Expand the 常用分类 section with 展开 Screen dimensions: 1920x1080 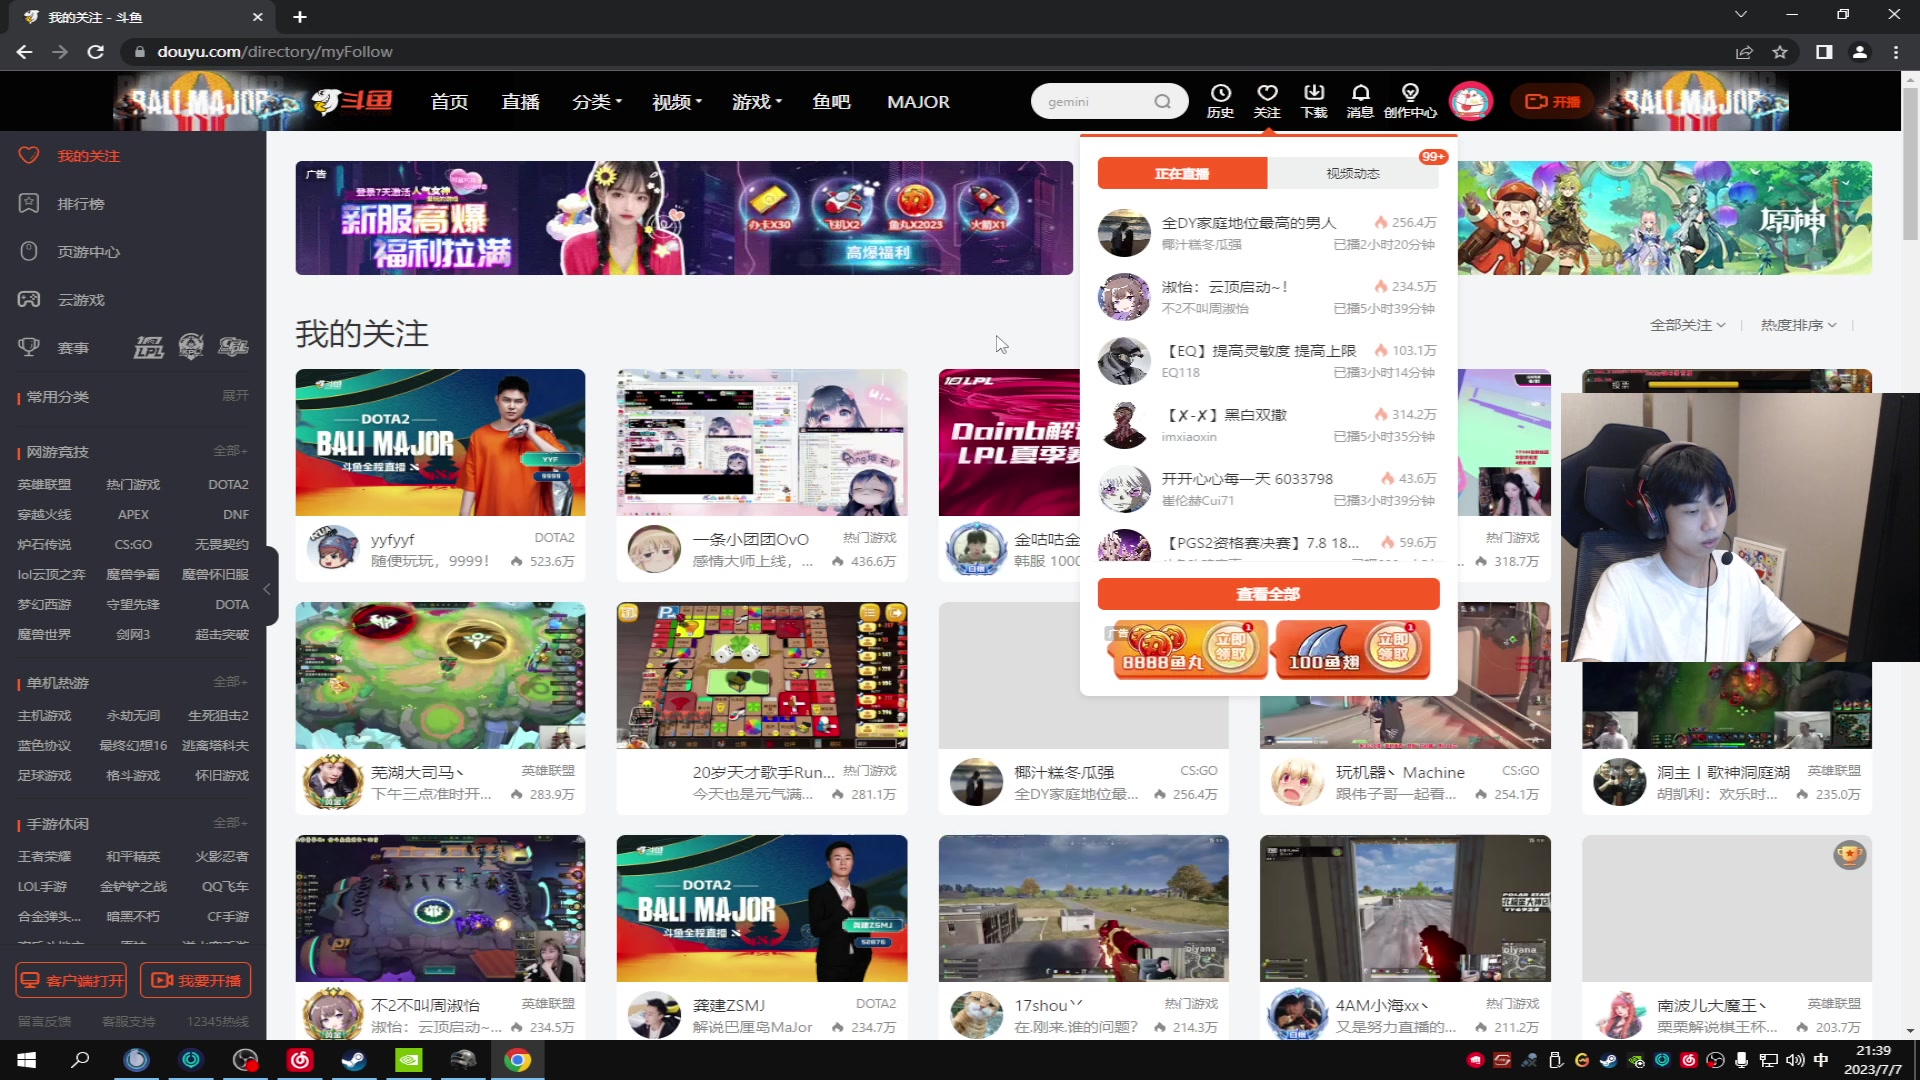[235, 396]
